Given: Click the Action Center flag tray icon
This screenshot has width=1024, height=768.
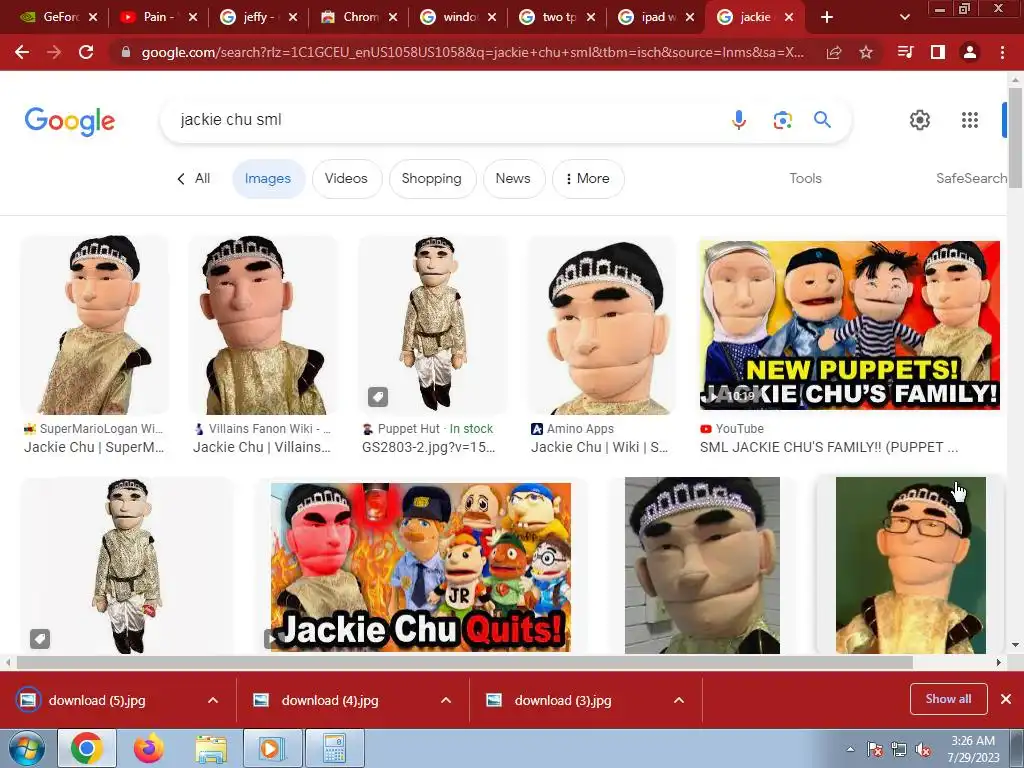Looking at the screenshot, I should click(x=874, y=750).
